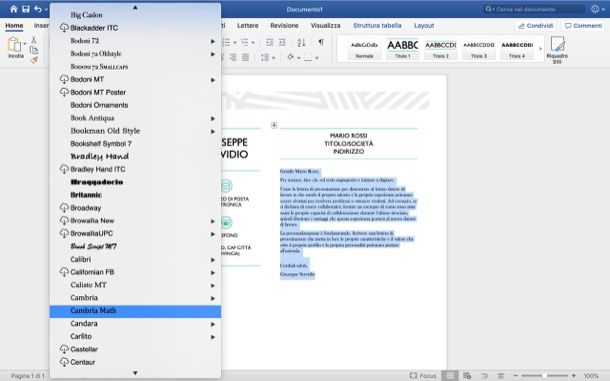Click the A-Z sort icon

point(301,42)
